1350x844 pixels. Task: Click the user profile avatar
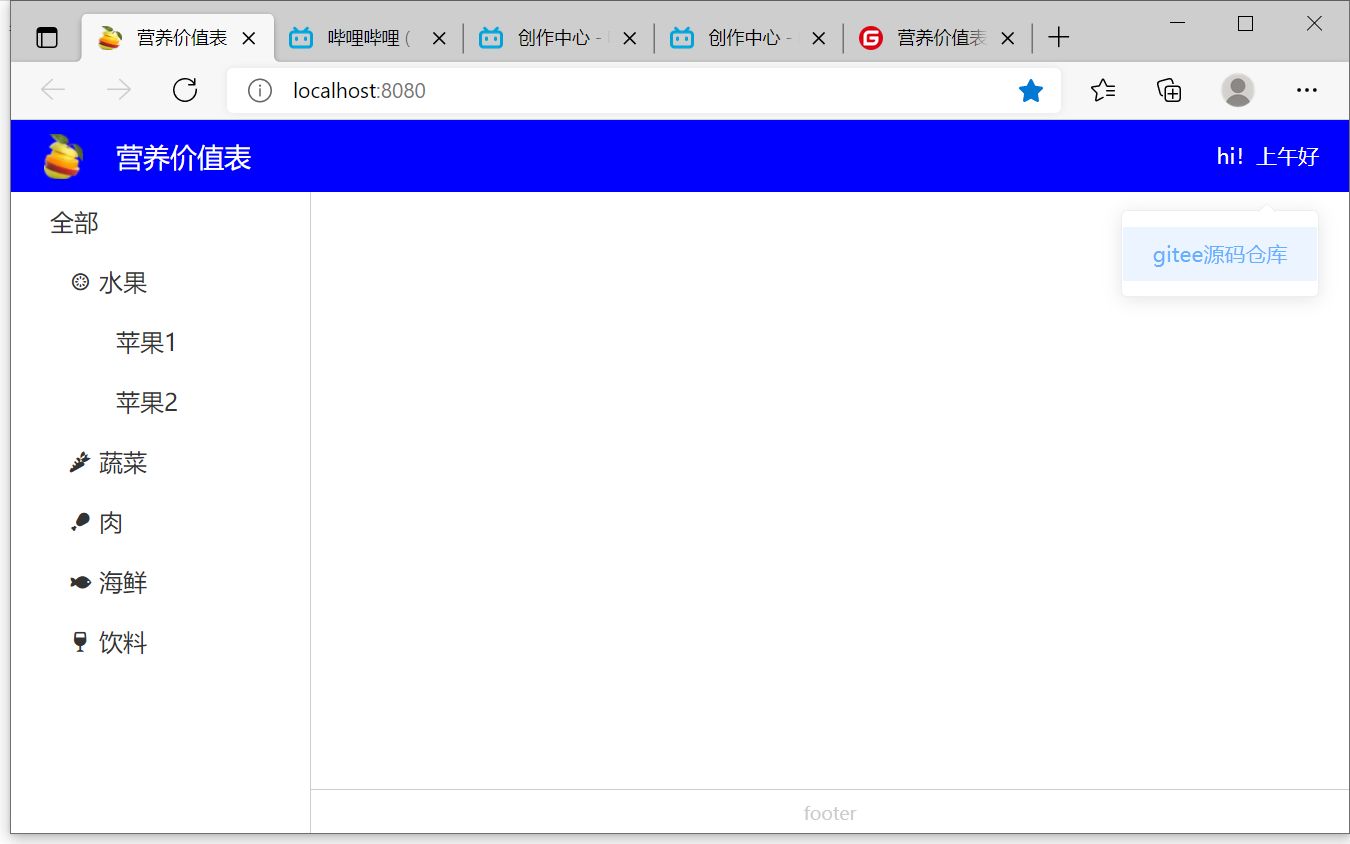coord(1238,90)
